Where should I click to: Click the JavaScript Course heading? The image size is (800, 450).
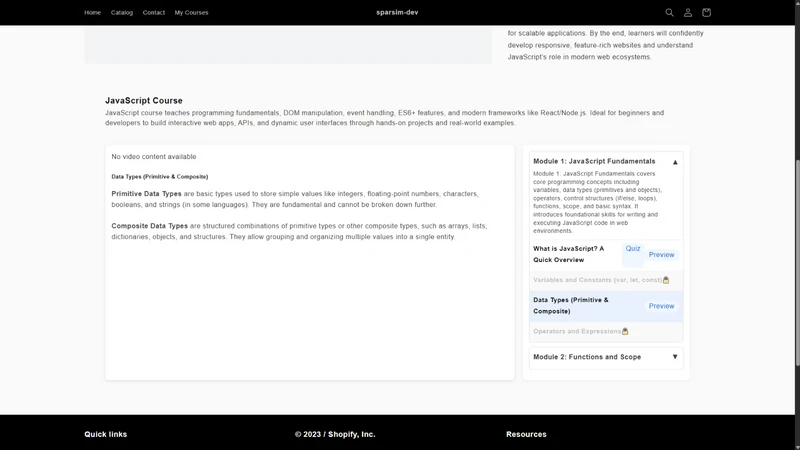click(x=143, y=101)
